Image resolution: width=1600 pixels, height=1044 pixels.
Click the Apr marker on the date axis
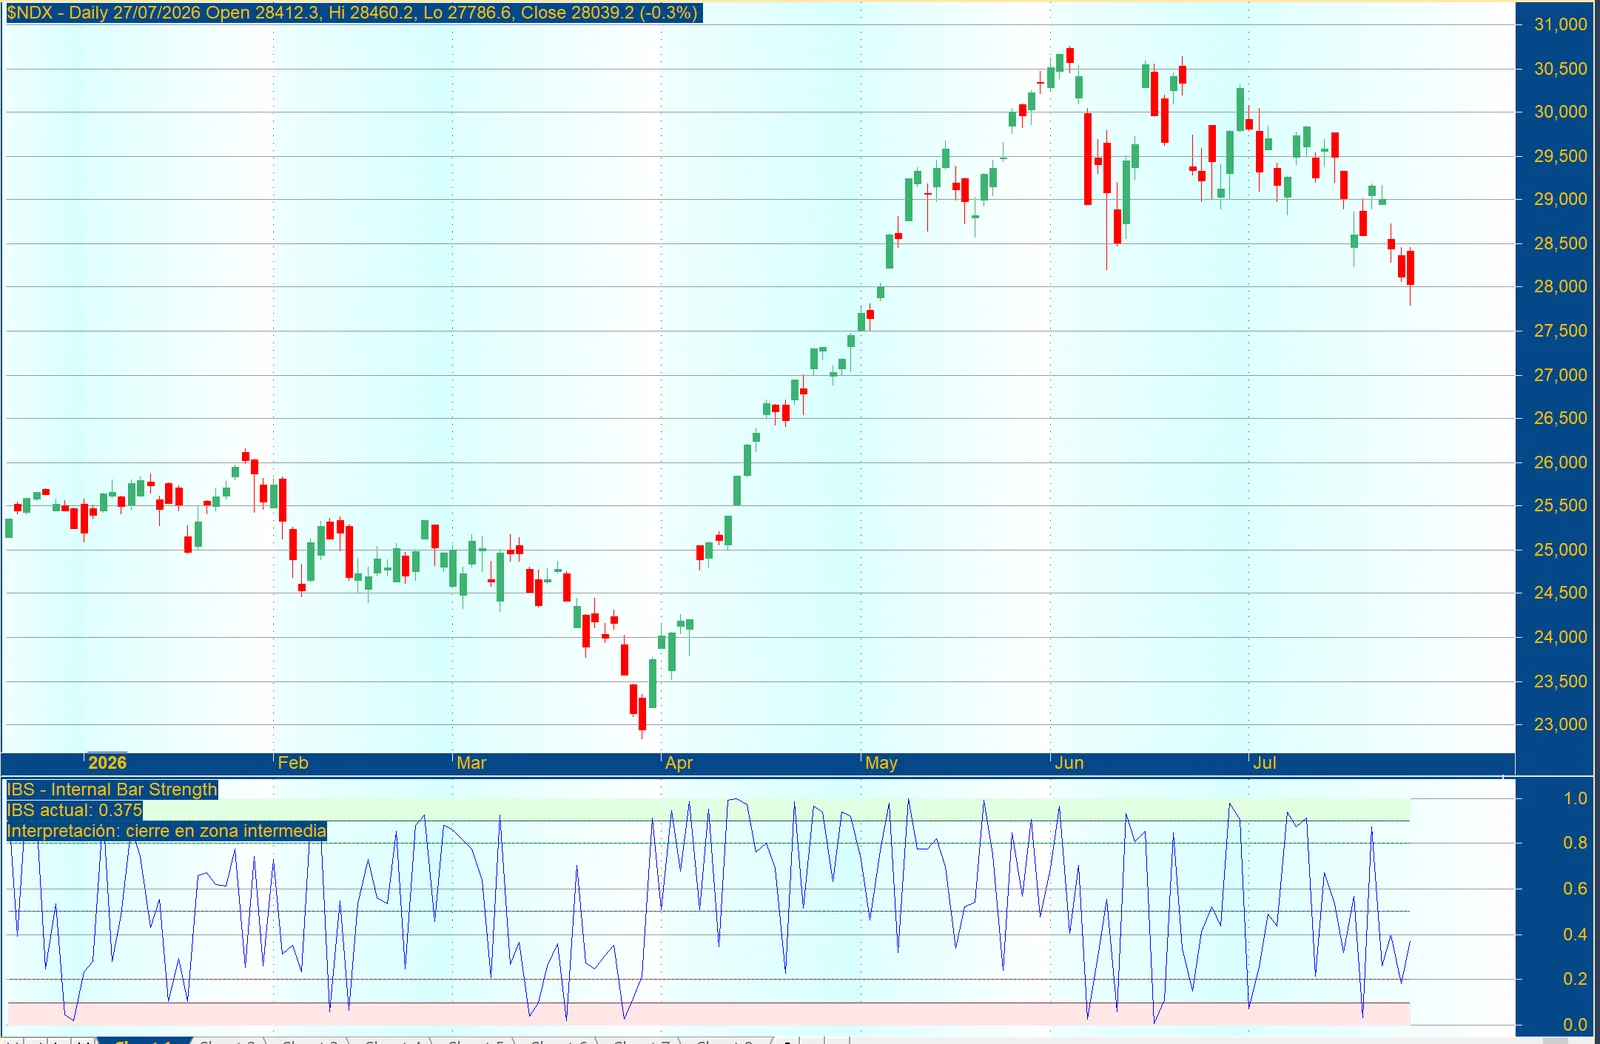pyautogui.click(x=679, y=762)
